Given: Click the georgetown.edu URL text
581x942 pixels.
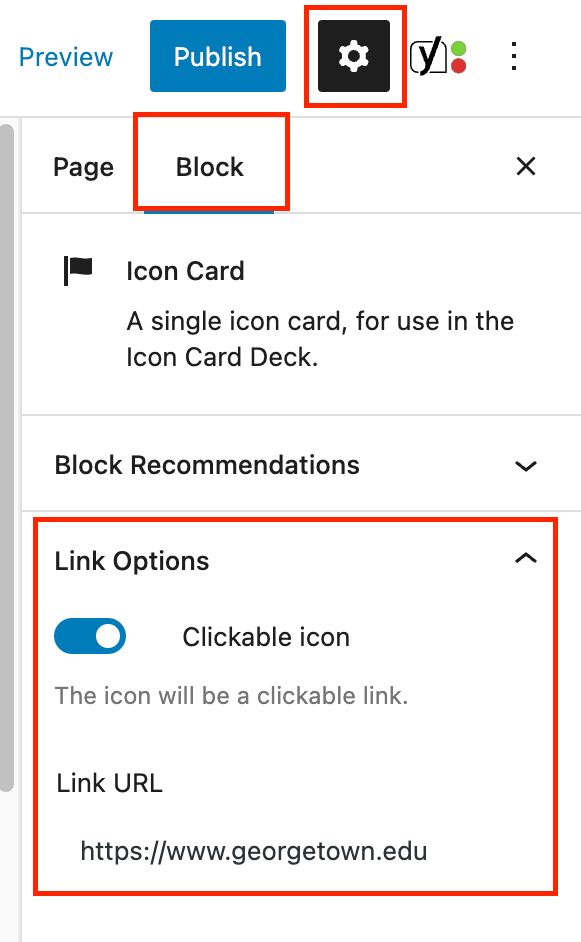Looking at the screenshot, I should click(x=253, y=851).
